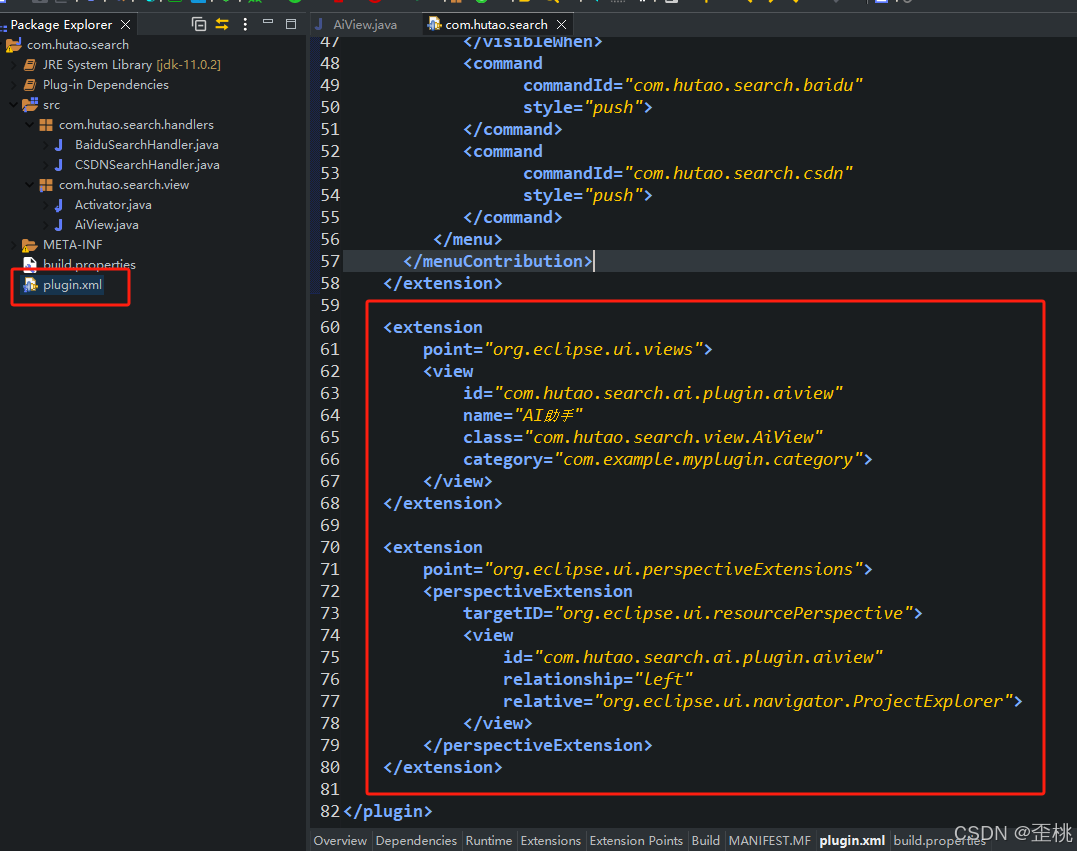Select AiView.java in the Package Explorer tree
Image resolution: width=1077 pixels, height=851 pixels.
106,225
